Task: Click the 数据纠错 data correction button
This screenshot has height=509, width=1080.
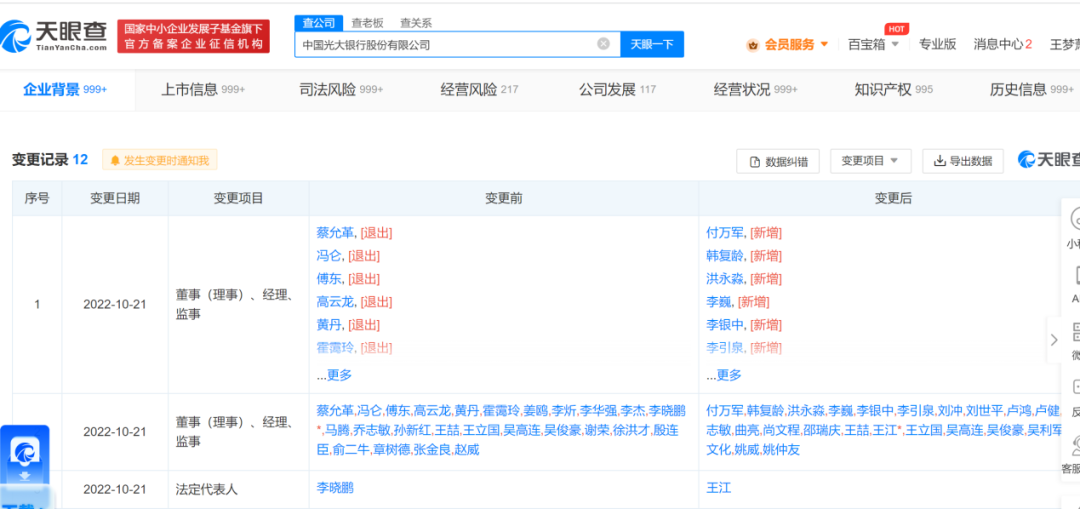Action: 778,161
